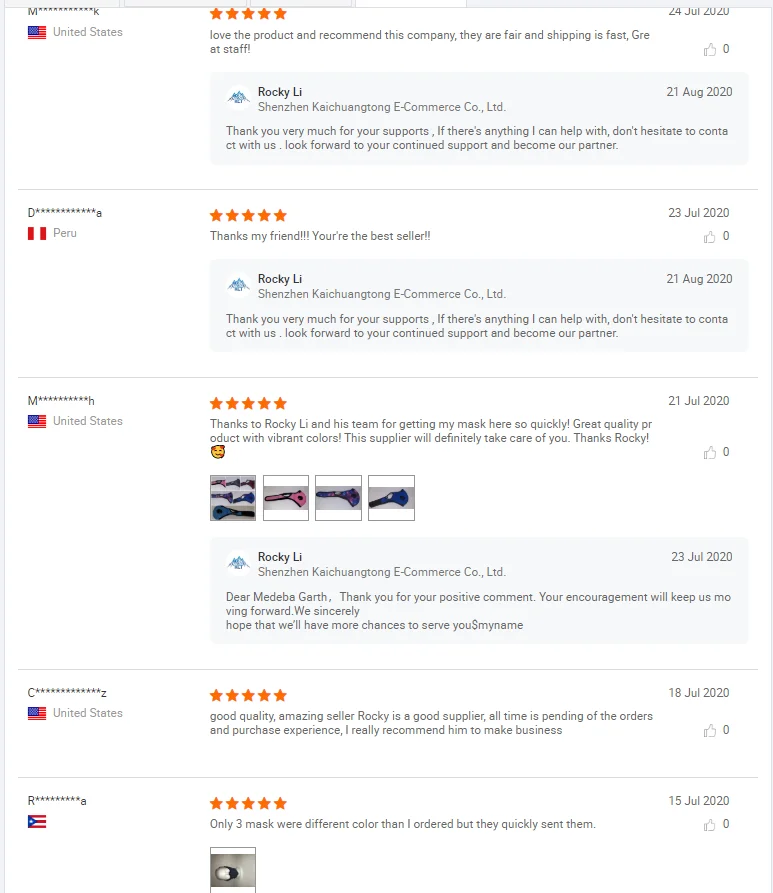The width and height of the screenshot is (773, 893).
Task: Open the third mask photo thumbnail
Action: click(x=338, y=498)
